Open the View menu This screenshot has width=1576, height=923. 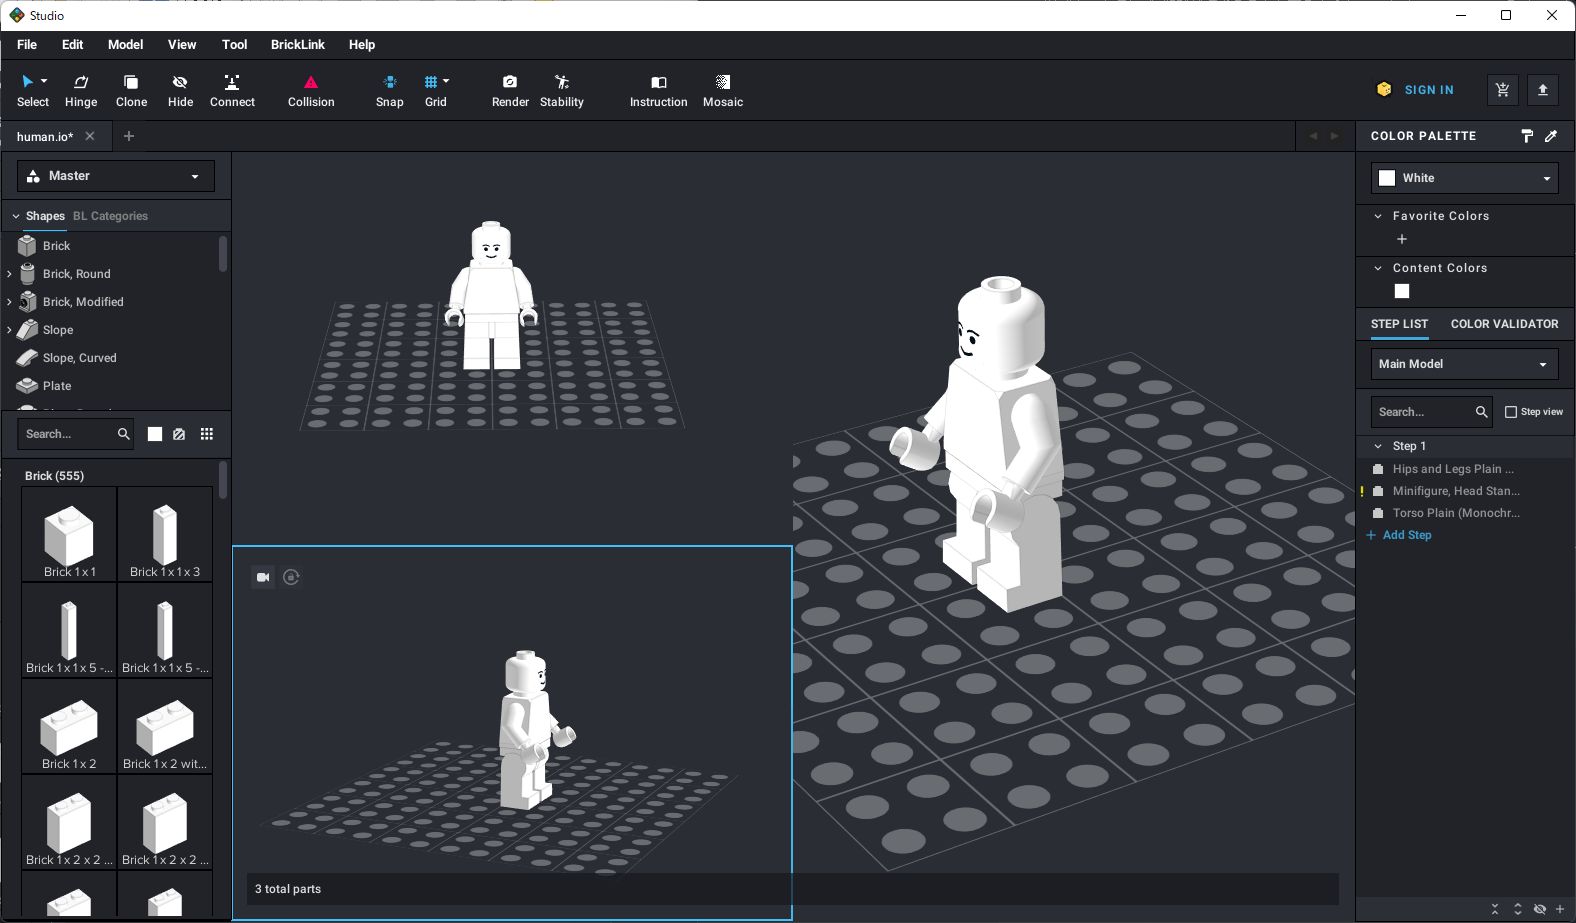[182, 44]
